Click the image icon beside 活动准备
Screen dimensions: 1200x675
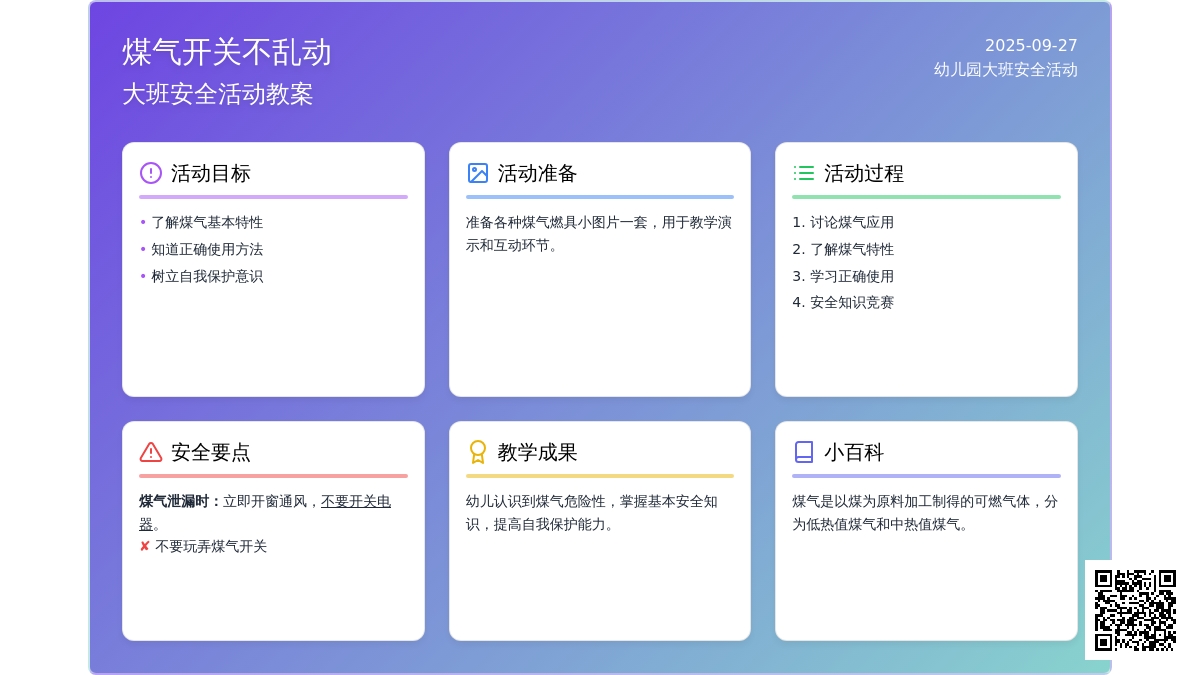tap(478, 173)
